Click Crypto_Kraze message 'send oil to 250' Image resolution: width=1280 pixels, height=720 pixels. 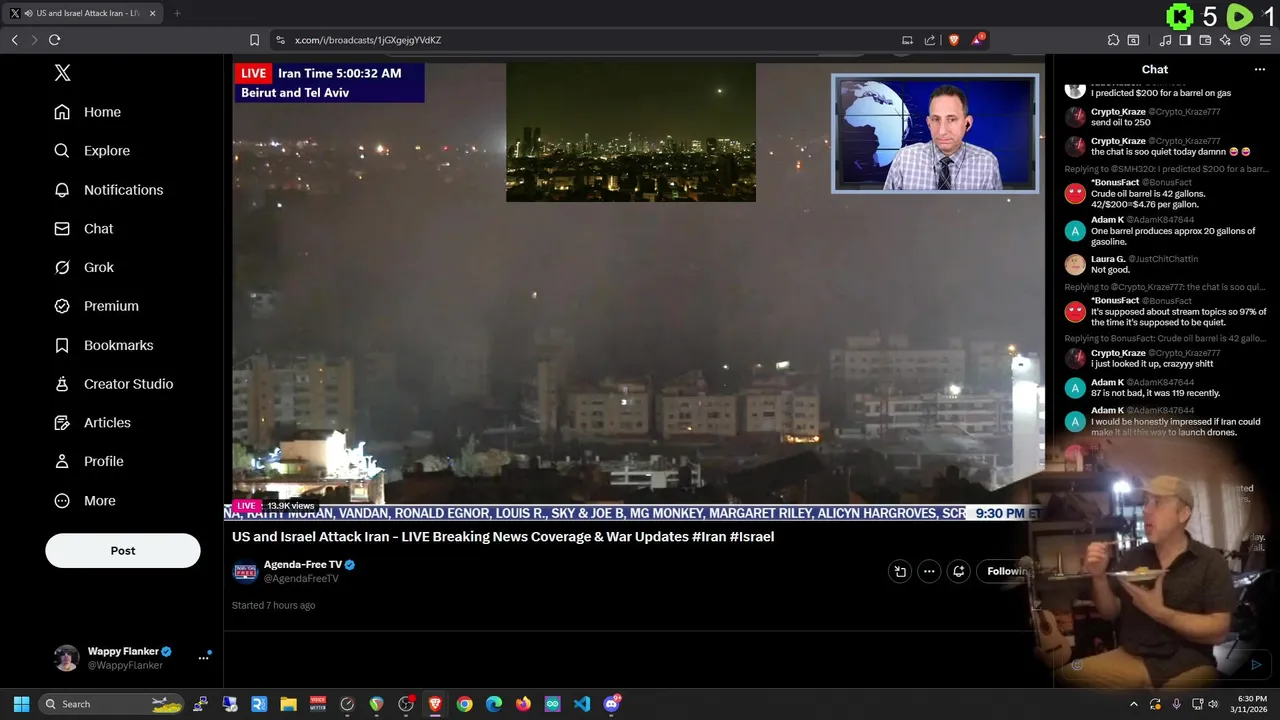point(1120,122)
